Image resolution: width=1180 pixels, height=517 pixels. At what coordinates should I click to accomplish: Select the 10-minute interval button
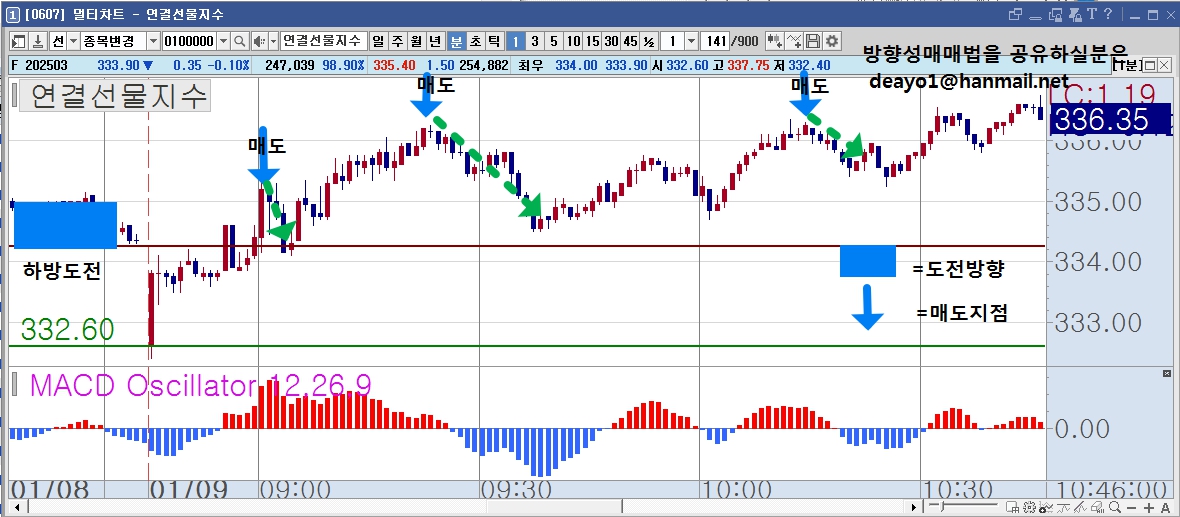coord(573,41)
